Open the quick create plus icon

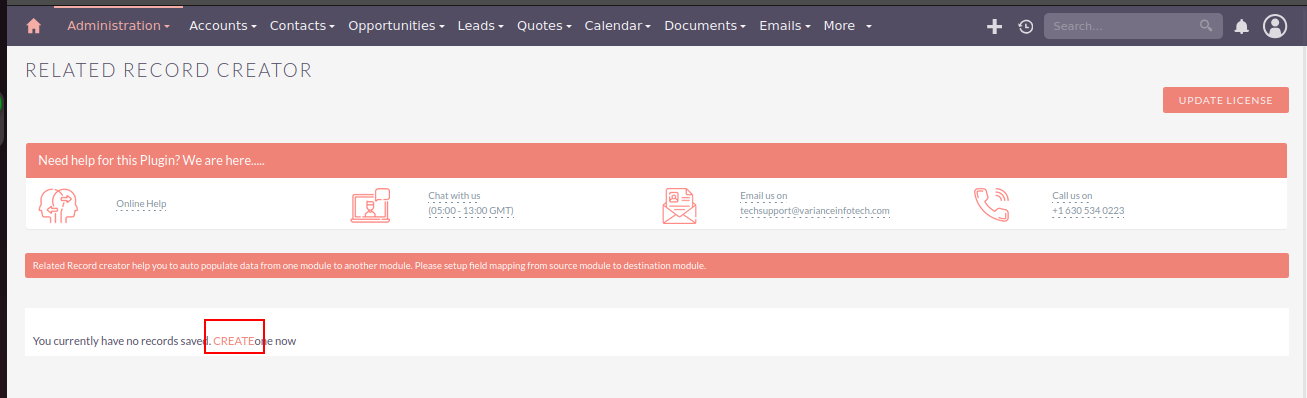pos(994,27)
